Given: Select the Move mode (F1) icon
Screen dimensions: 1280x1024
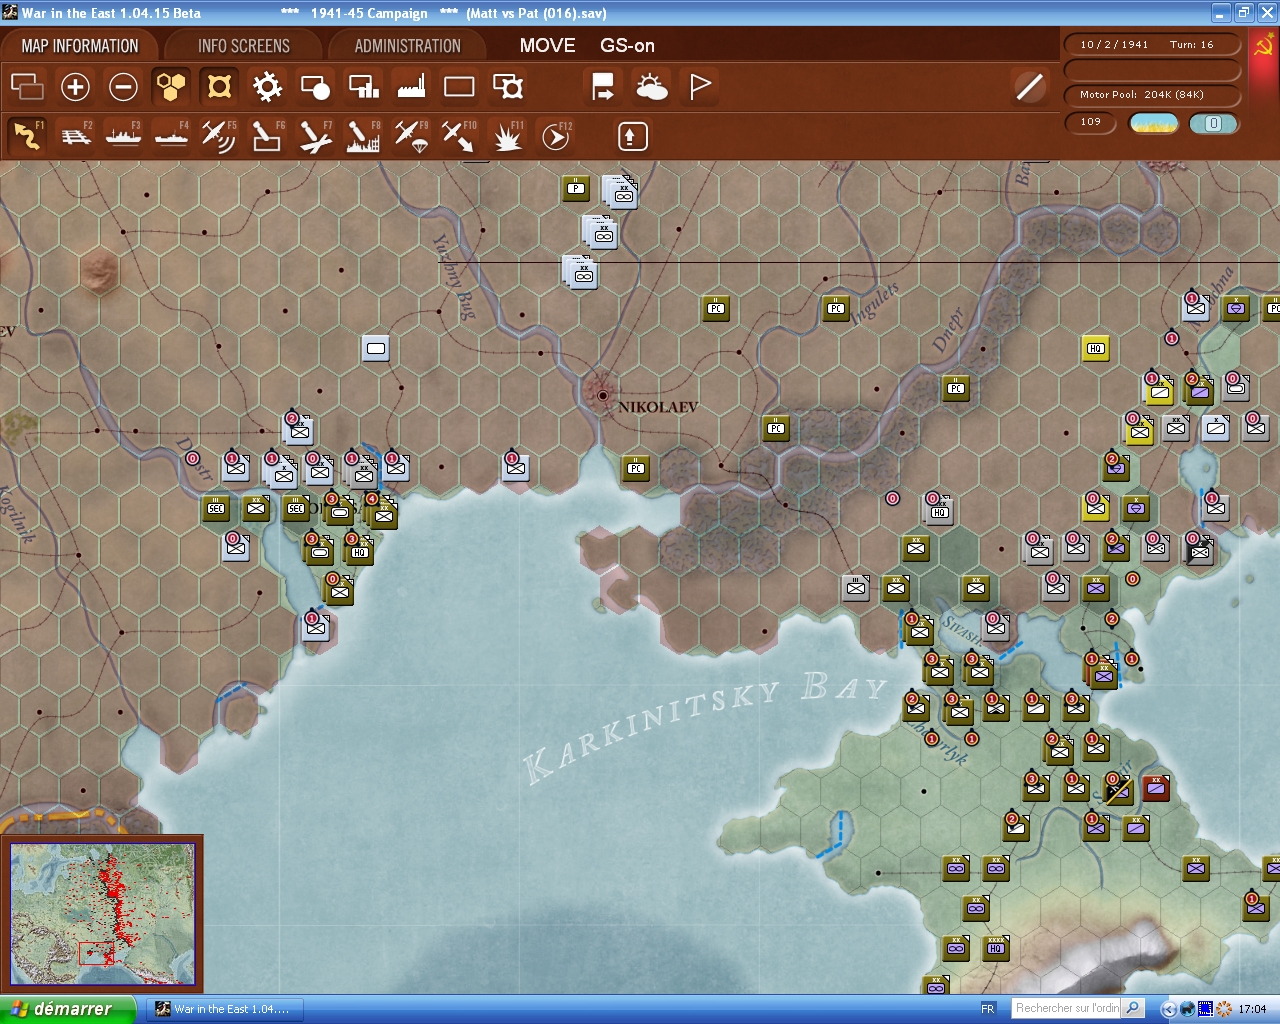Looking at the screenshot, I should click(27, 136).
